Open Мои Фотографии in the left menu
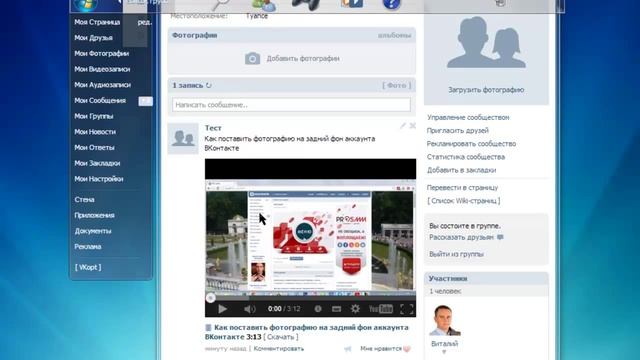The height and width of the screenshot is (360, 640). [x=102, y=53]
